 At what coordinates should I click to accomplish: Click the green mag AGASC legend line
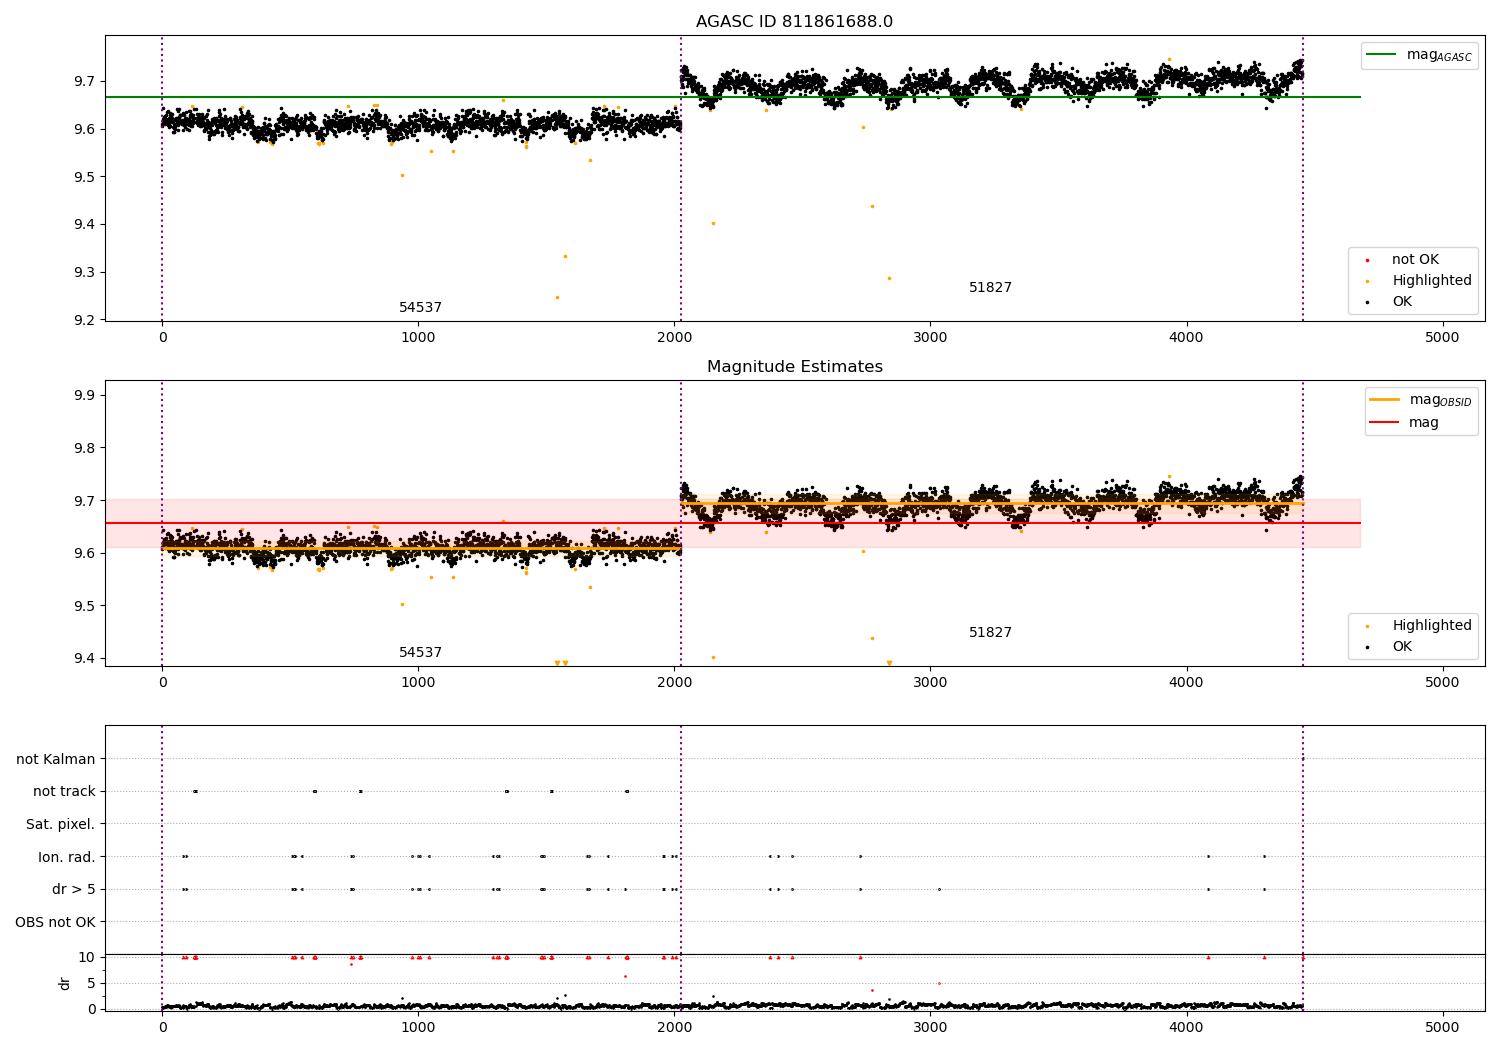point(1381,55)
